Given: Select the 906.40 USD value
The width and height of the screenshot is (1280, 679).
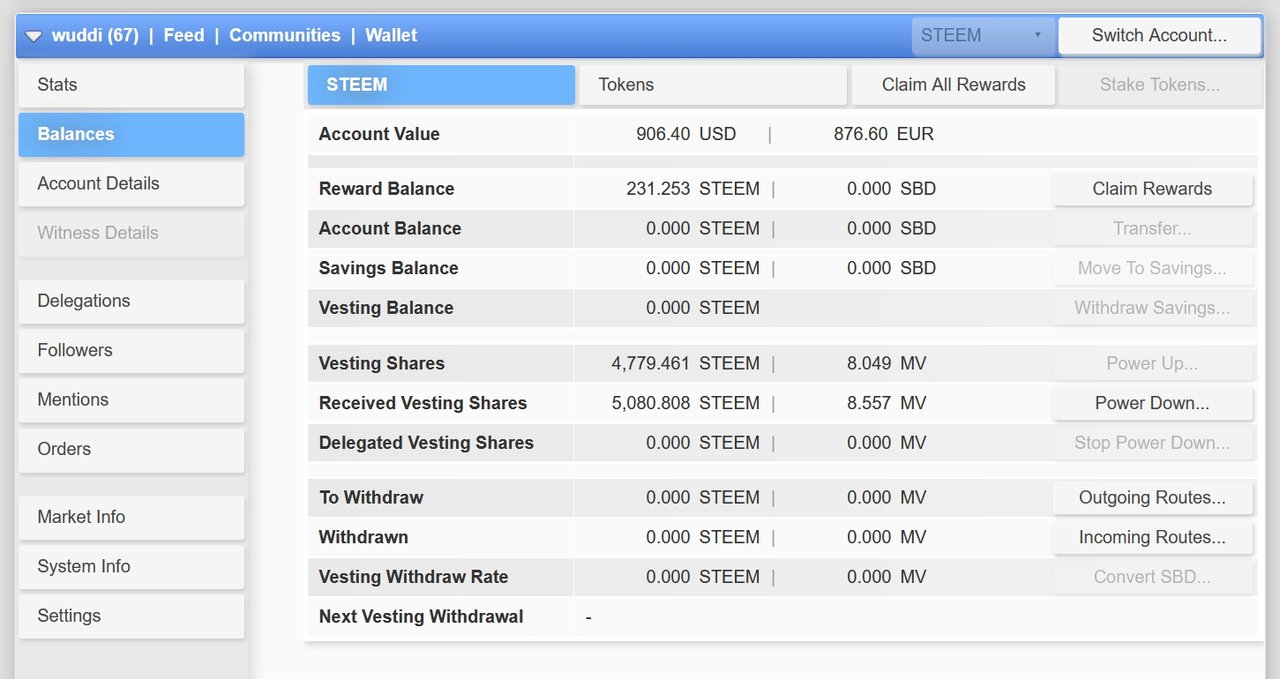Looking at the screenshot, I should [686, 134].
